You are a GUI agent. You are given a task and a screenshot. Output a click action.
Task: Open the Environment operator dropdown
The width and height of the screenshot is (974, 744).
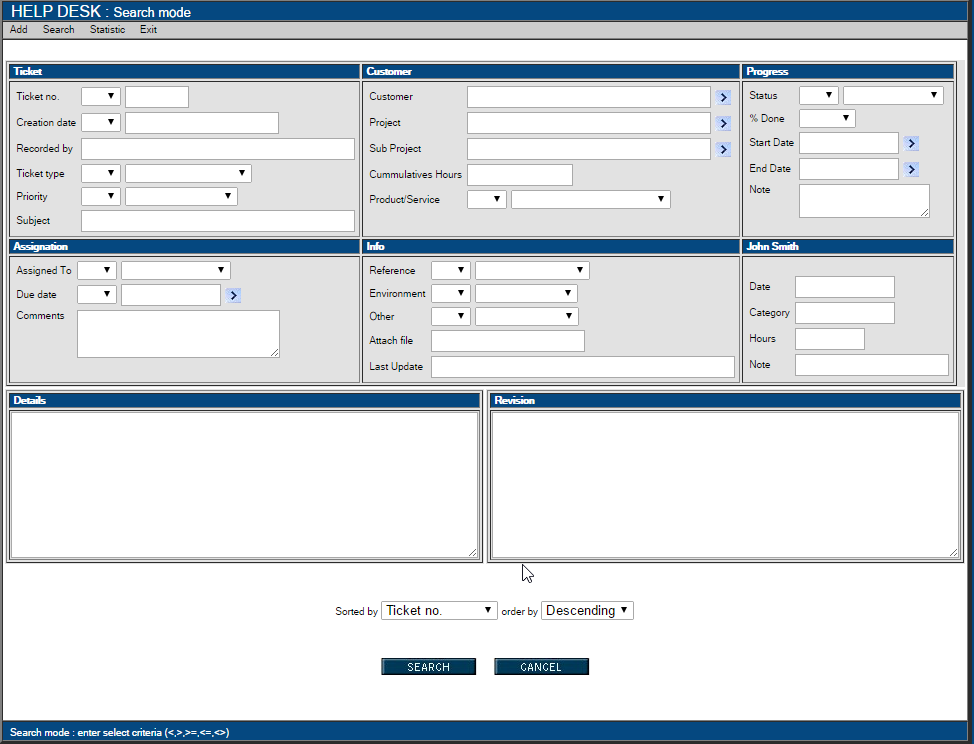click(x=451, y=293)
